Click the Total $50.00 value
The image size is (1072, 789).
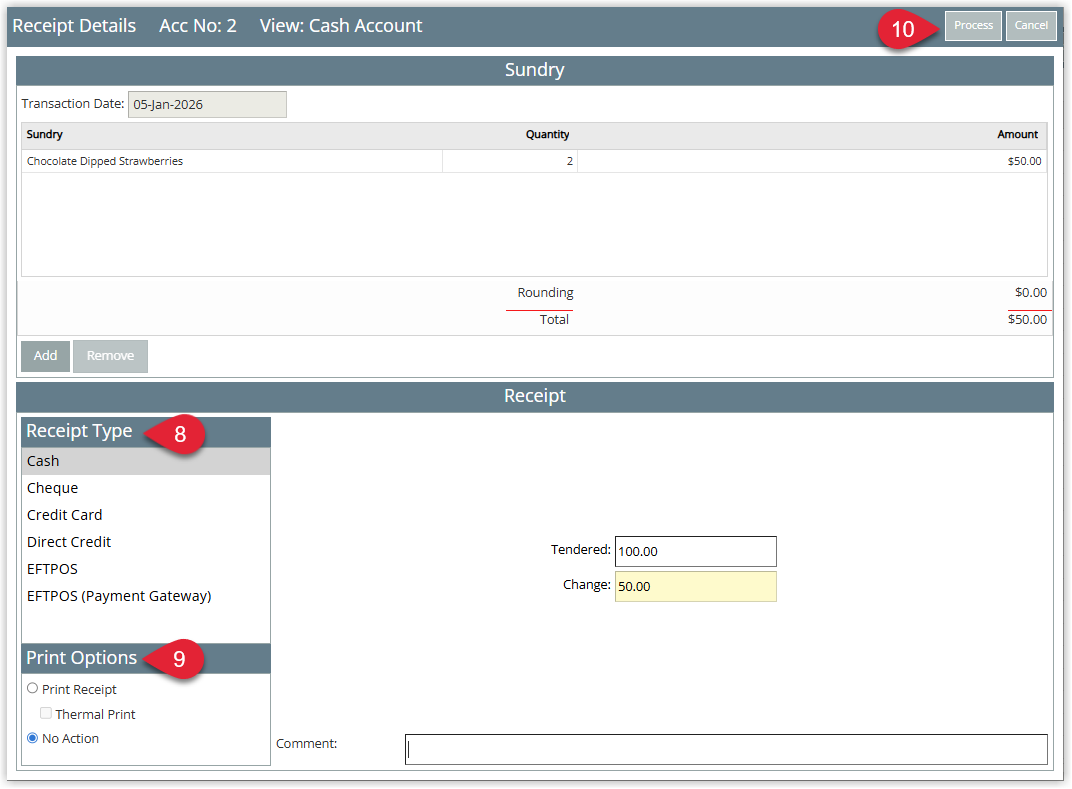coord(1027,320)
